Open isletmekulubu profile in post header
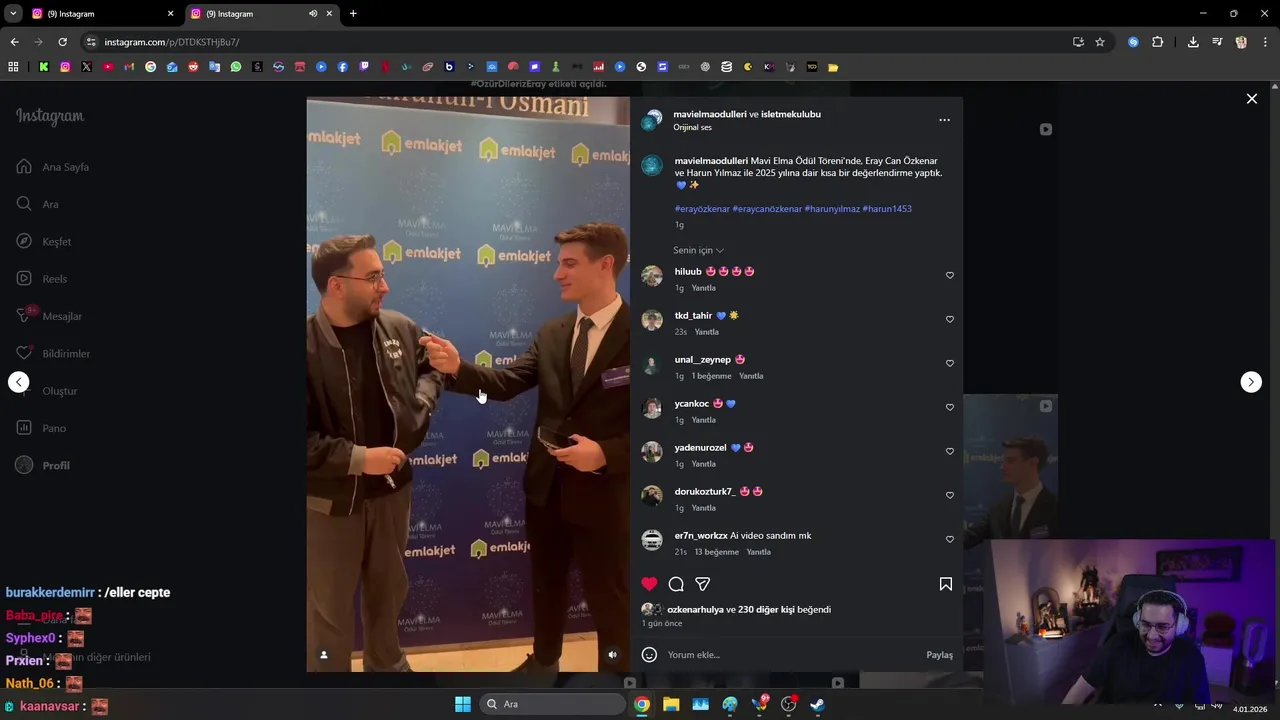The width and height of the screenshot is (1280, 720). point(791,114)
